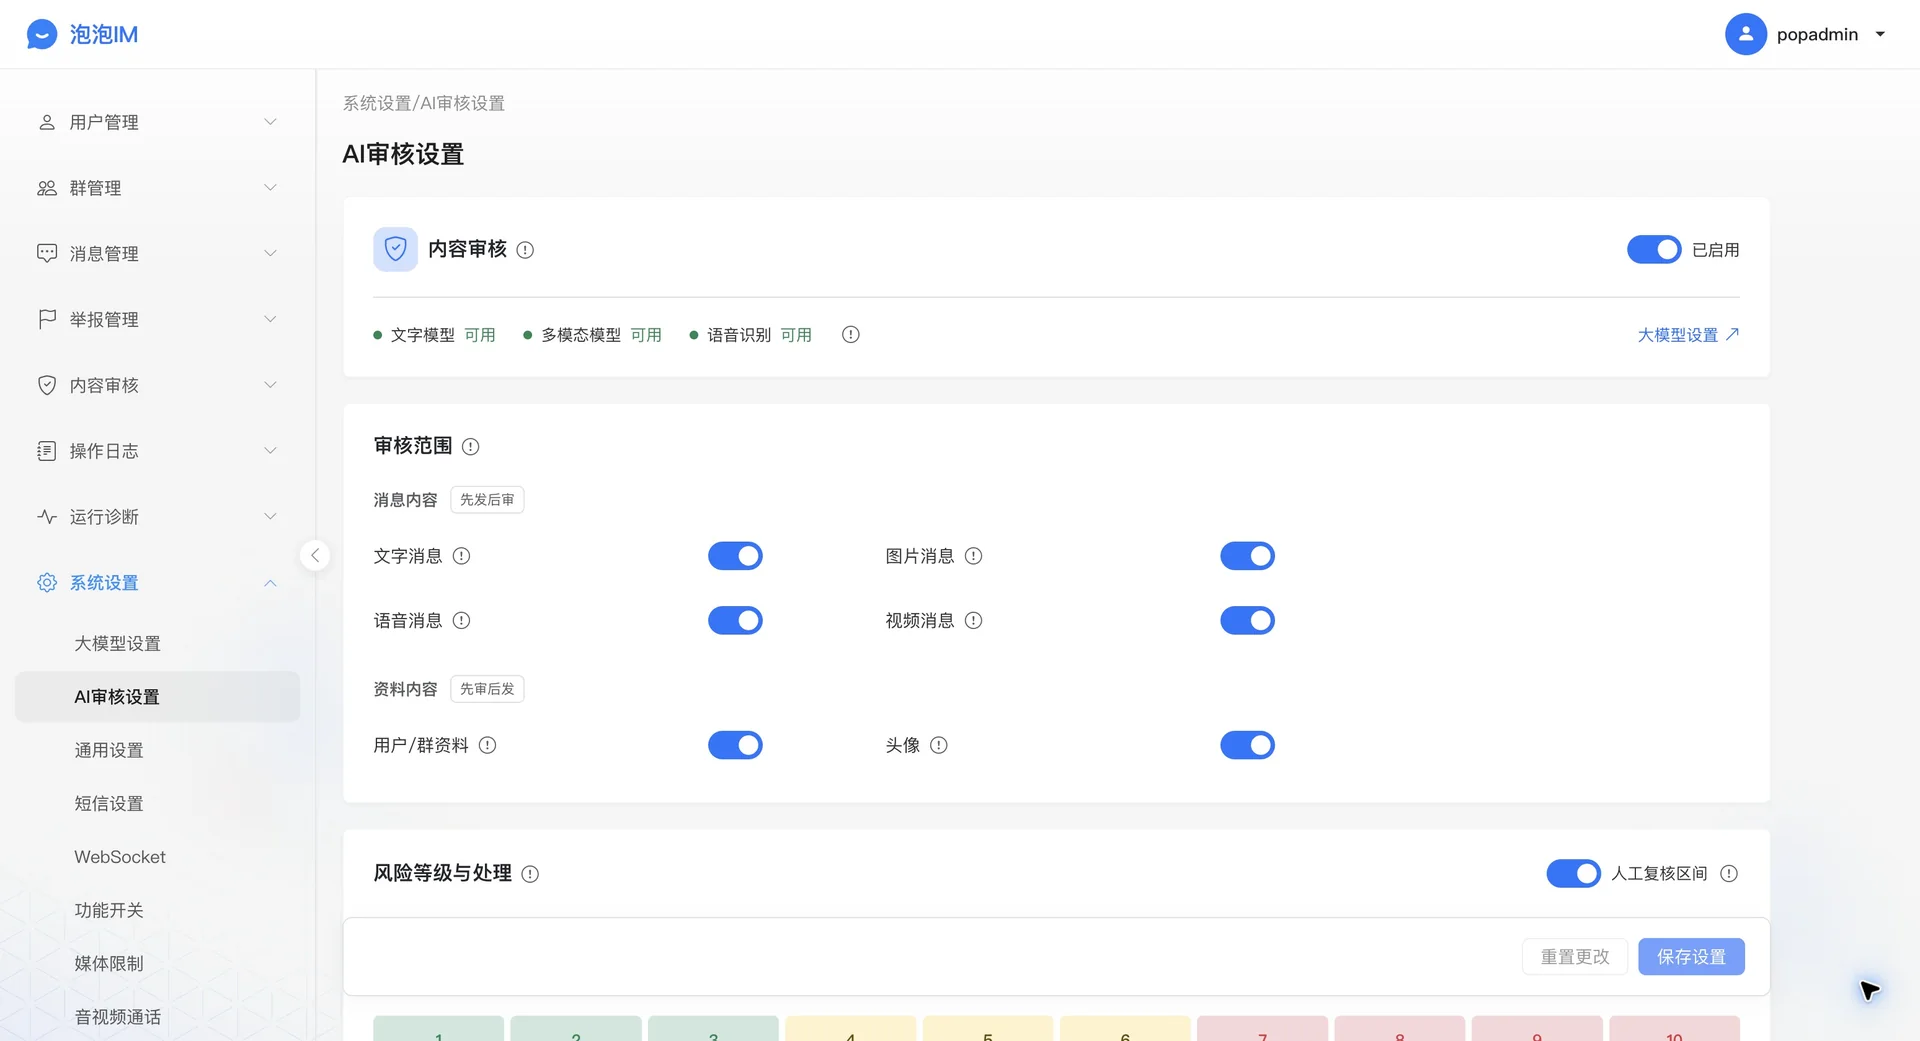Toggle the 视频消息 review switch
This screenshot has height=1041, width=1920.
tap(1247, 621)
